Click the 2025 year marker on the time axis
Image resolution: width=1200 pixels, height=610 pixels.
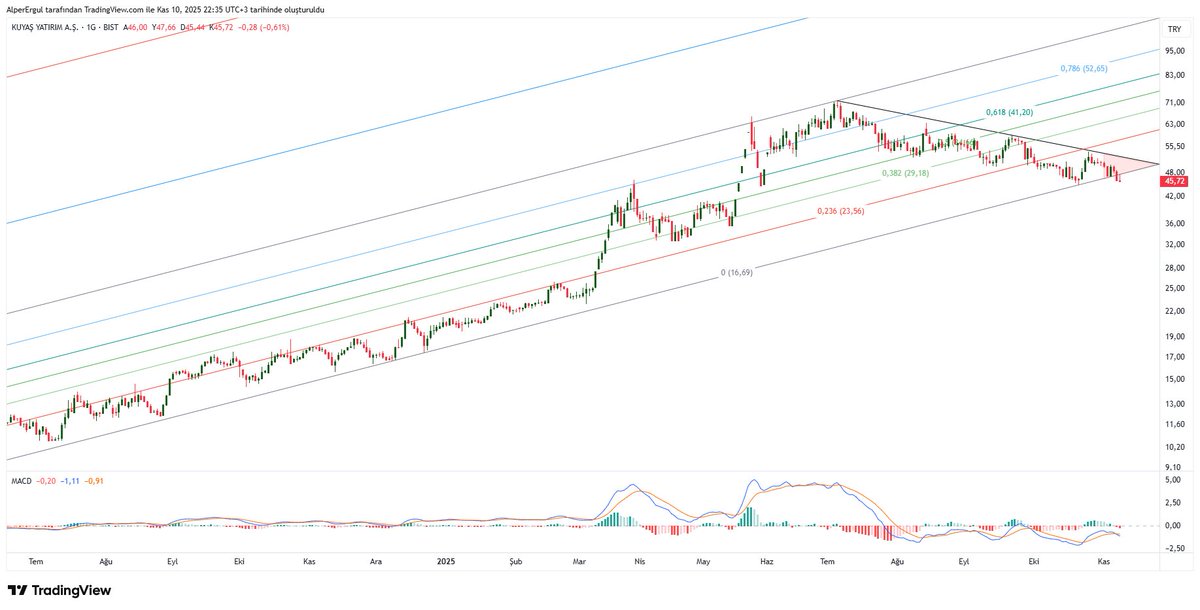[x=446, y=563]
